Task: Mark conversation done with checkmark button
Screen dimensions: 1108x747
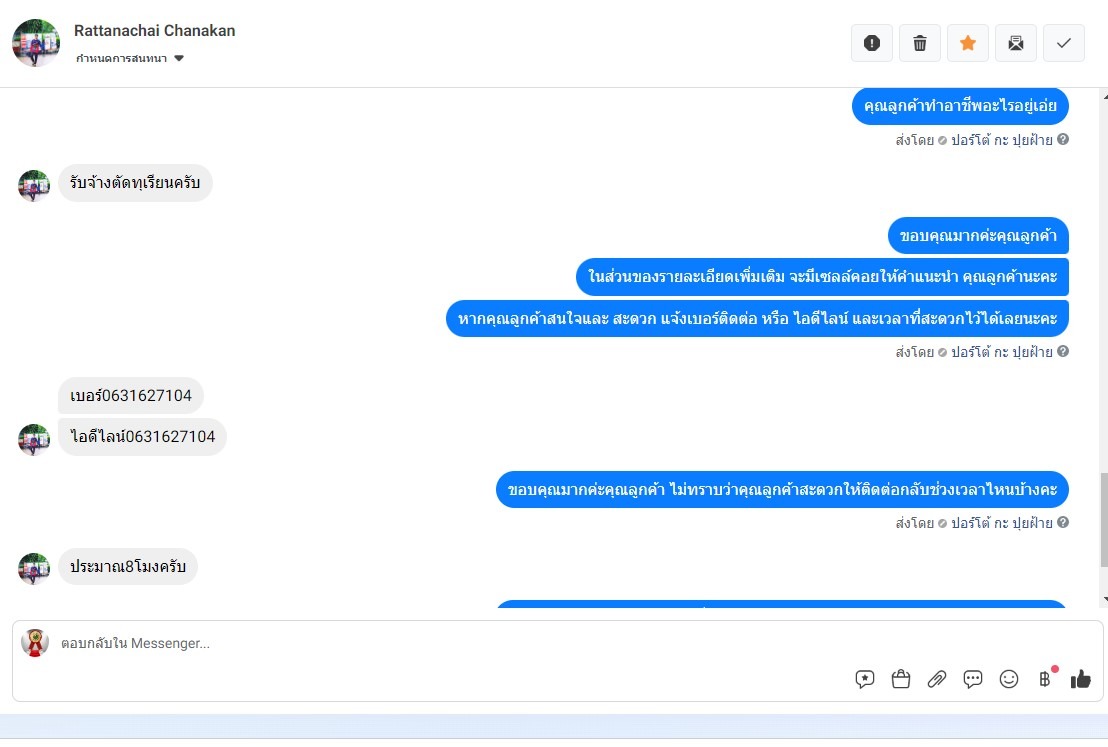Action: pos(1063,43)
